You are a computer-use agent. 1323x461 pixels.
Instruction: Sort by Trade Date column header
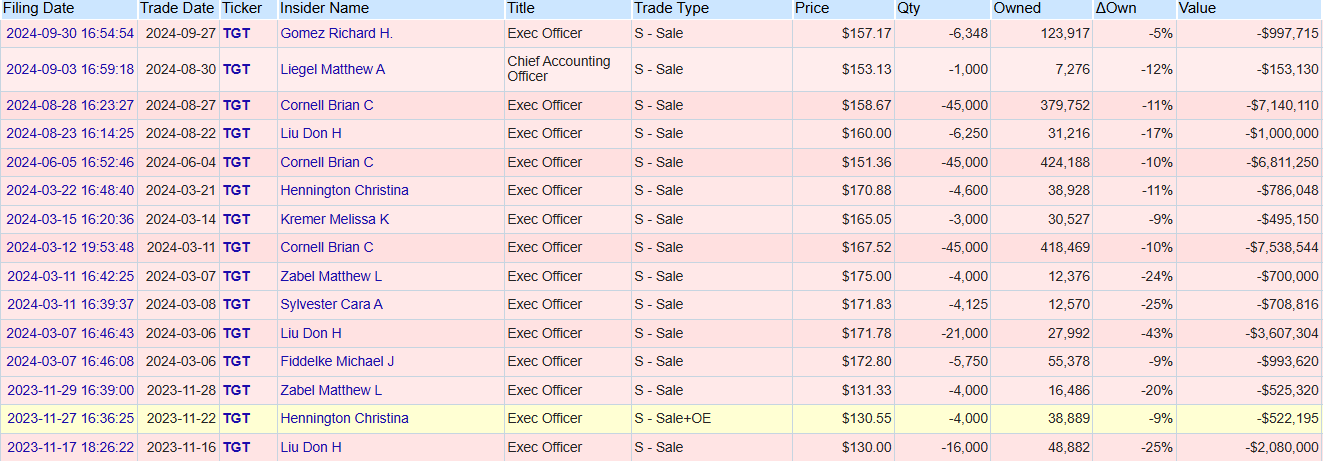[177, 8]
